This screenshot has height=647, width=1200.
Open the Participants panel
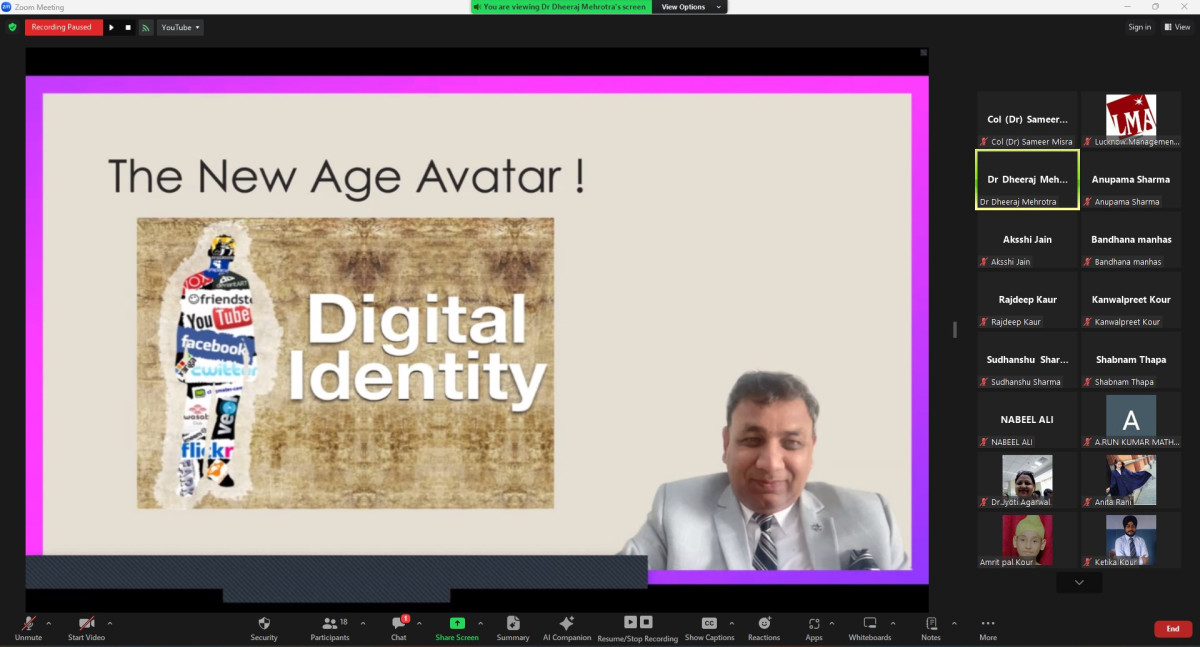(x=330, y=628)
